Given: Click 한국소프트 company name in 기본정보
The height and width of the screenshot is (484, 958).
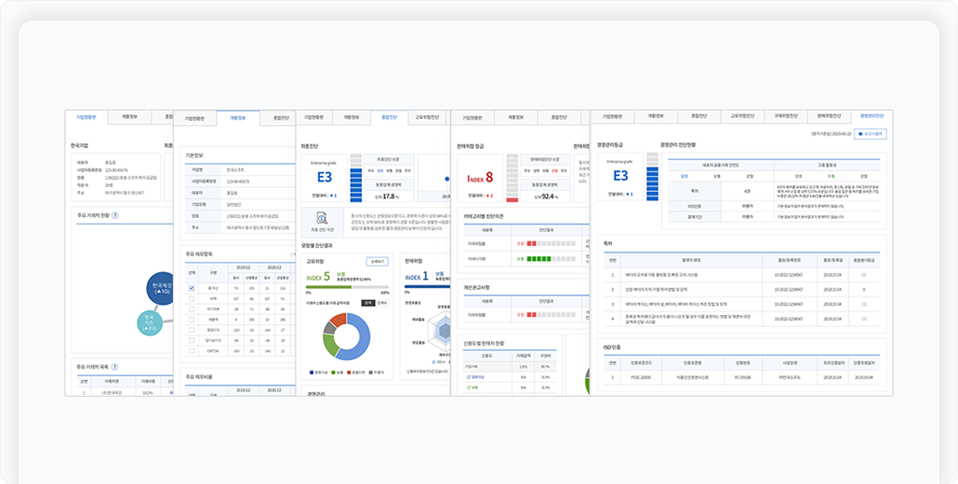Looking at the screenshot, I should 233,169.
